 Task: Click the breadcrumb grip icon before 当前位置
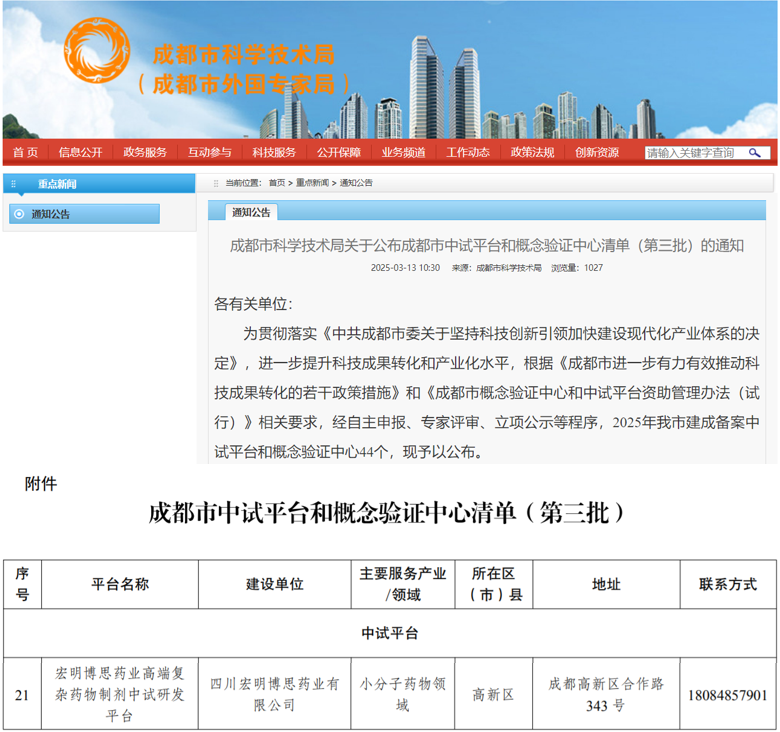pos(215,183)
